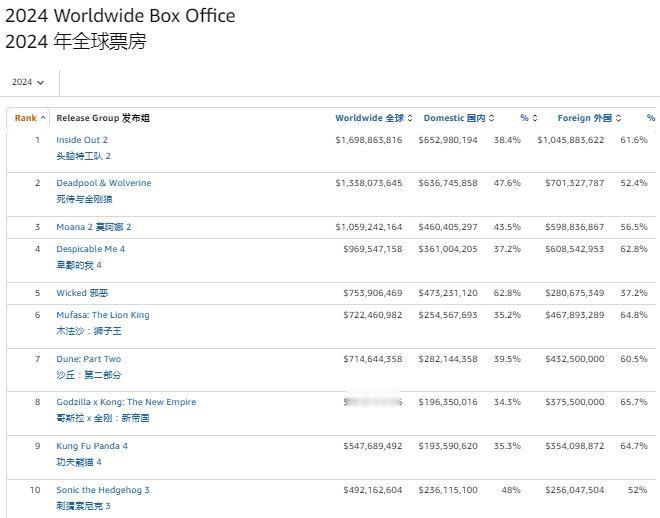Open the Deadpool & Wolverine link
Viewport: 660px width, 518px height.
[104, 183]
